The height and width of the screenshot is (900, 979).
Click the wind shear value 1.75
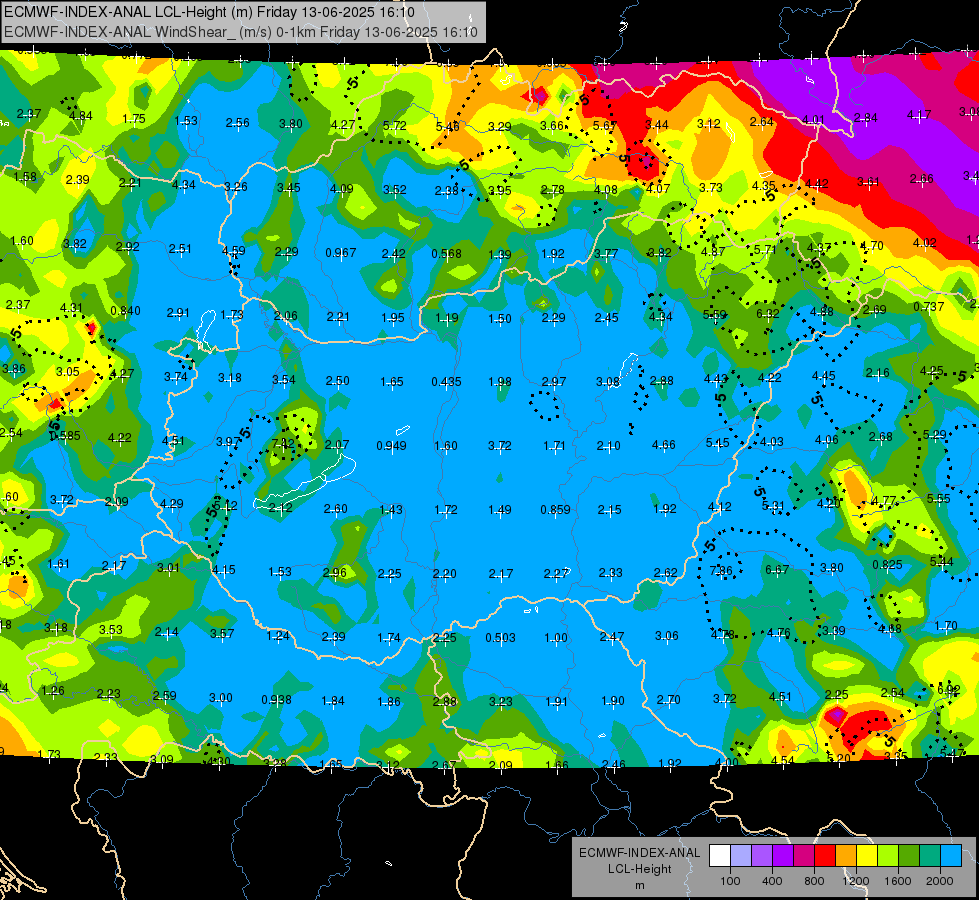coord(134,119)
